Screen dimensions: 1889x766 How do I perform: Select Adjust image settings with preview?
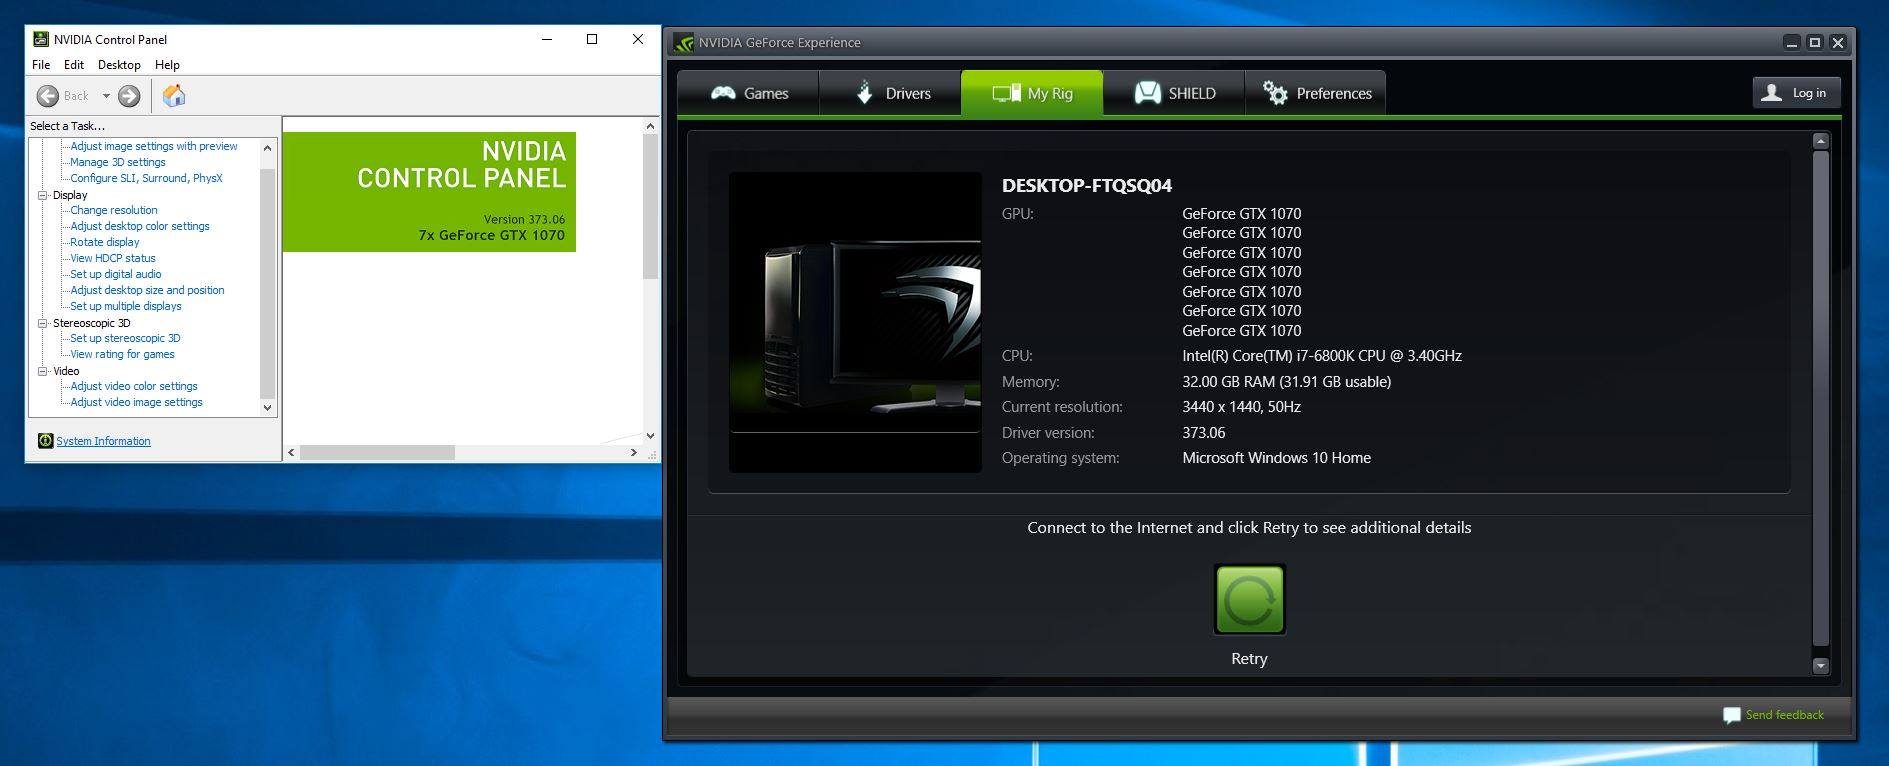click(x=154, y=146)
